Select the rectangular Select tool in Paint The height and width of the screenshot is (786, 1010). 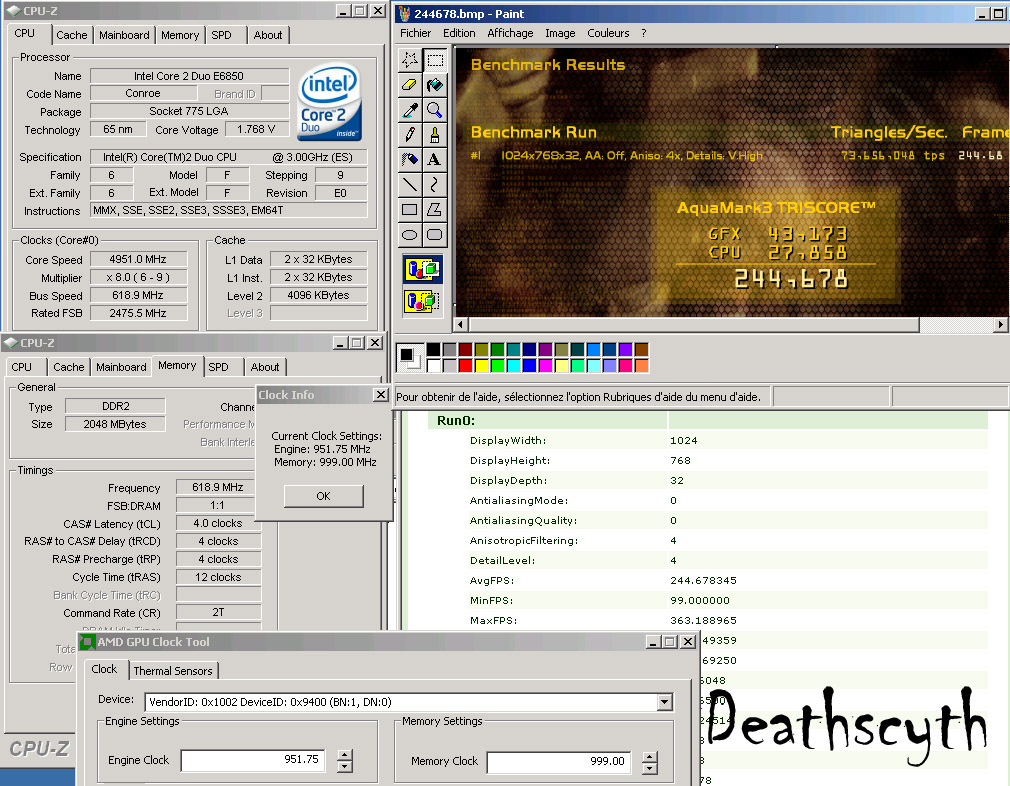click(435, 61)
